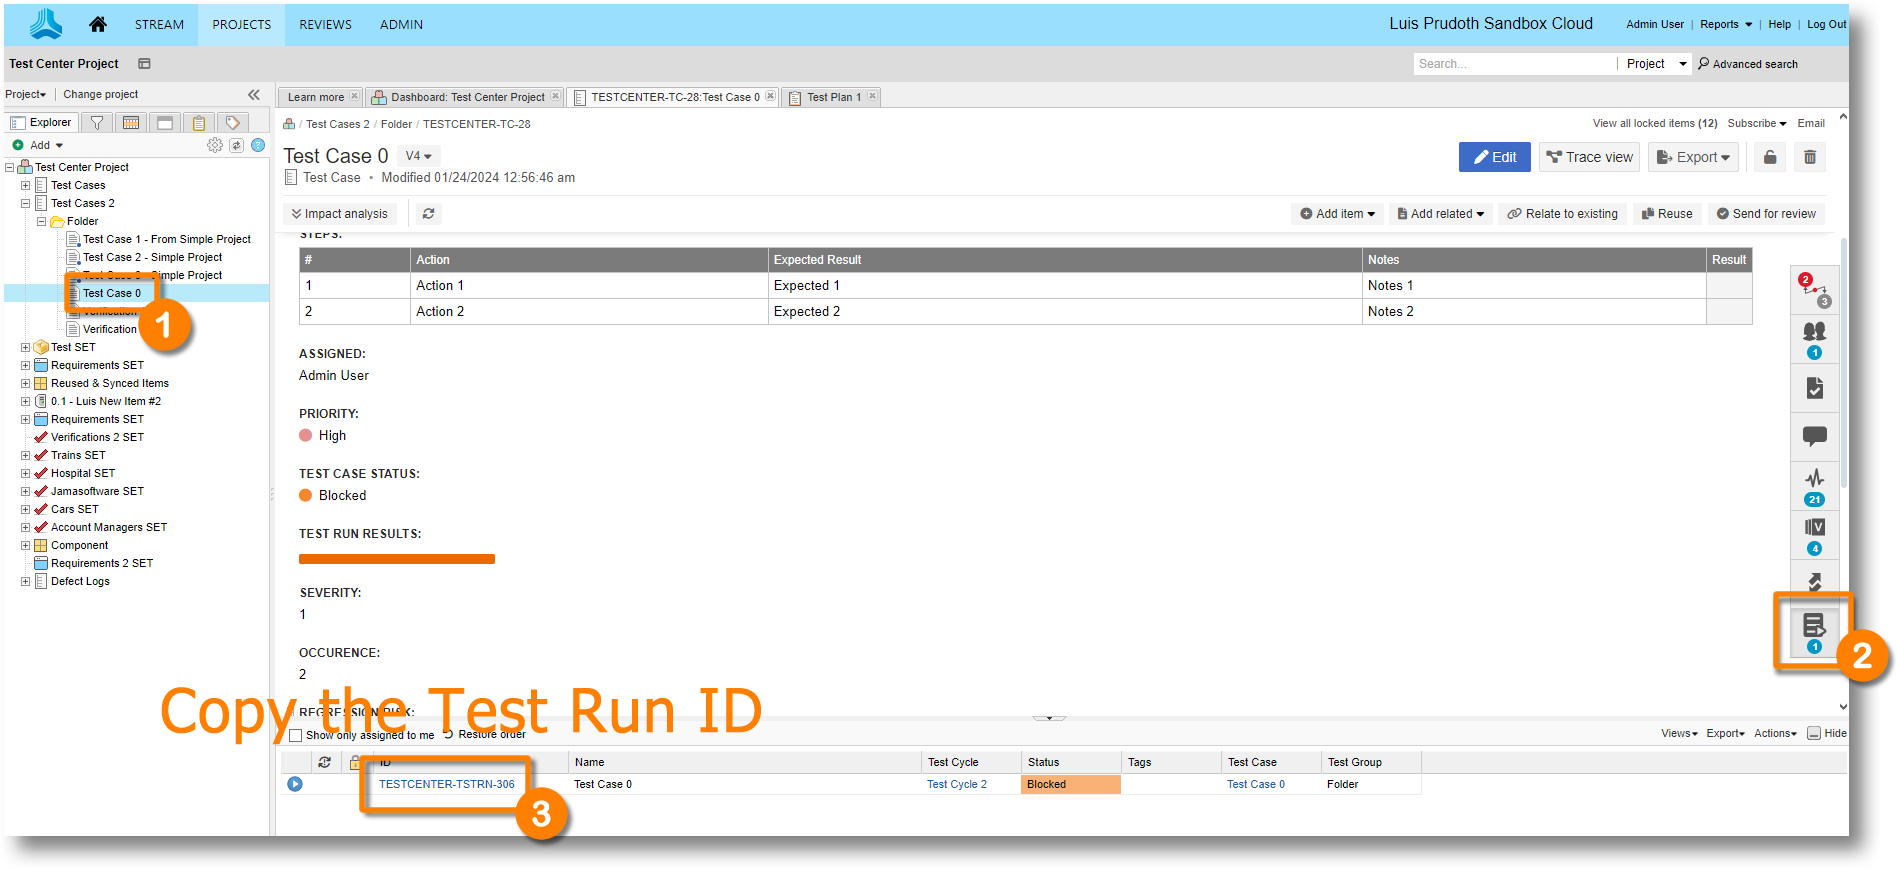Click the search input field
This screenshot has height=869, width=1897.
coord(1512,64)
